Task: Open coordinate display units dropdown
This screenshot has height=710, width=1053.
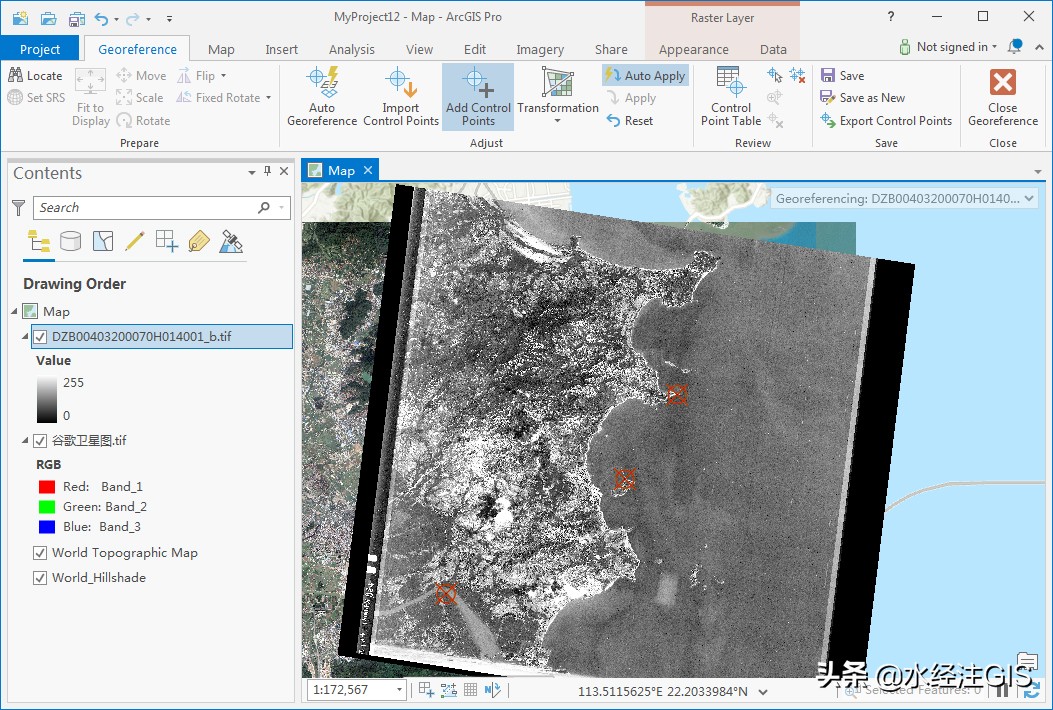Action: click(763, 691)
